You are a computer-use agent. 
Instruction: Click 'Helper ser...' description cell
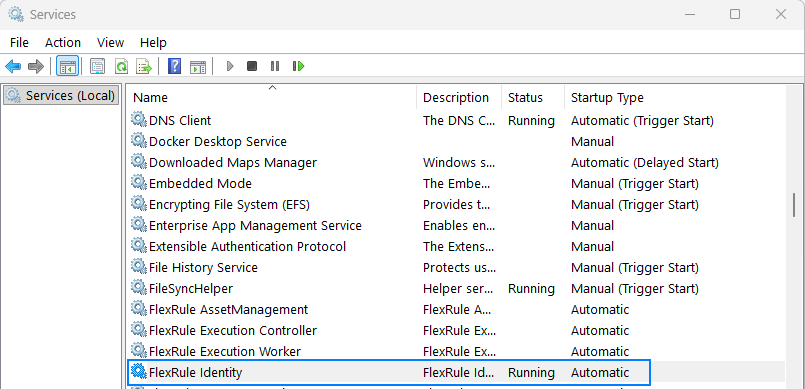(x=459, y=289)
